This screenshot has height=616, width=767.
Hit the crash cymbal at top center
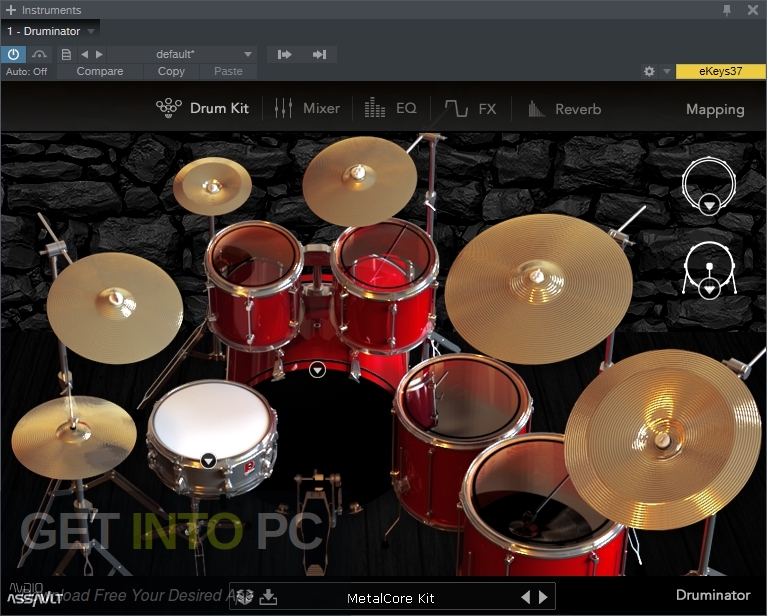[x=360, y=181]
